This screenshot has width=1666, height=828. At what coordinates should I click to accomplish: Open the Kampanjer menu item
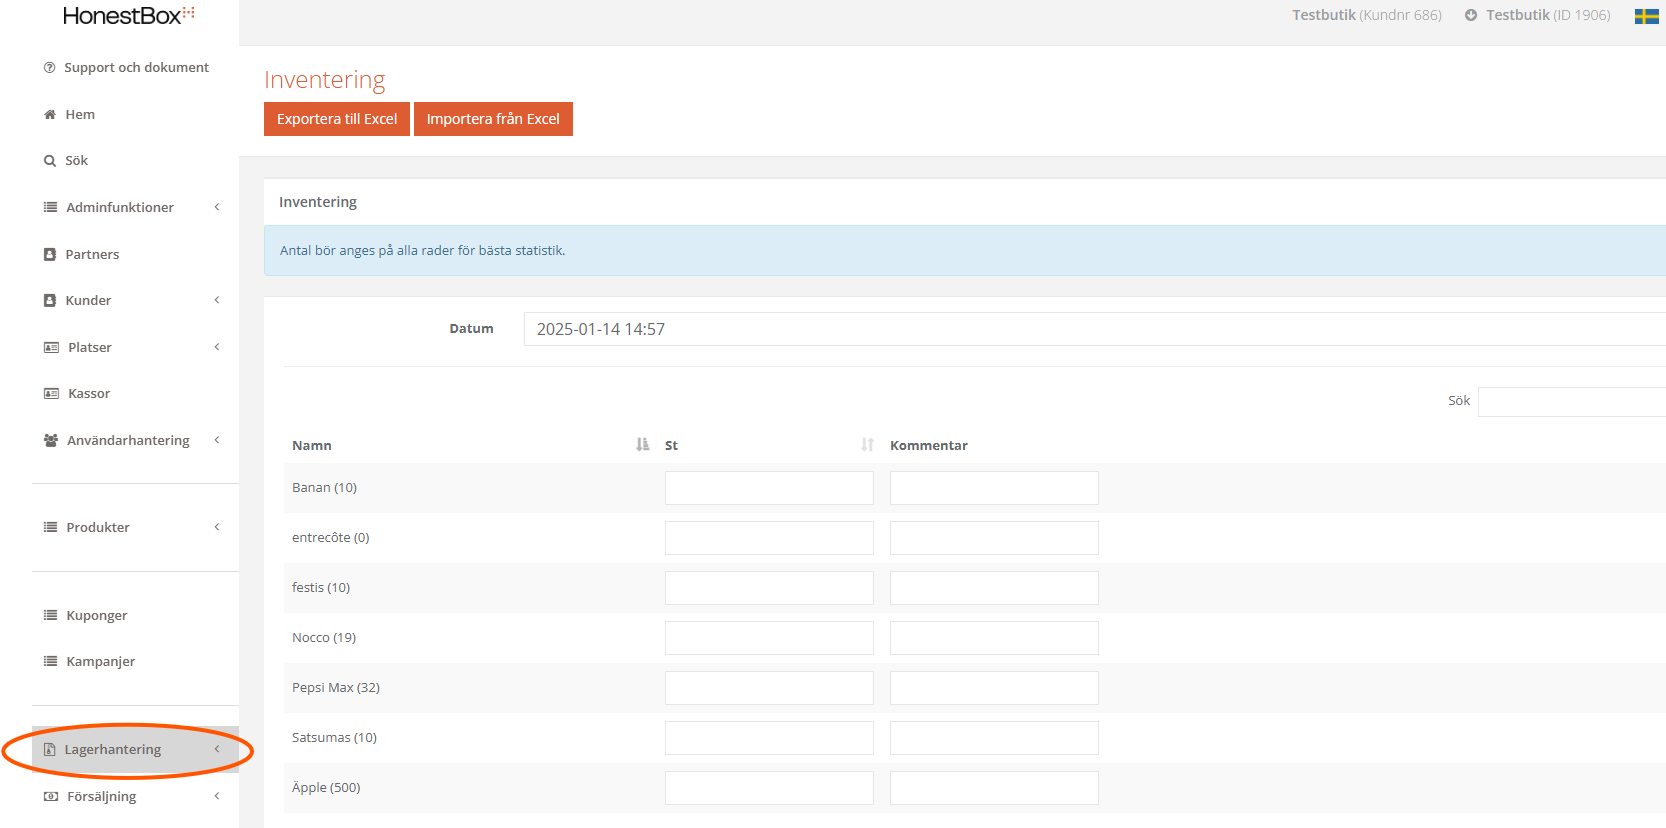(100, 662)
